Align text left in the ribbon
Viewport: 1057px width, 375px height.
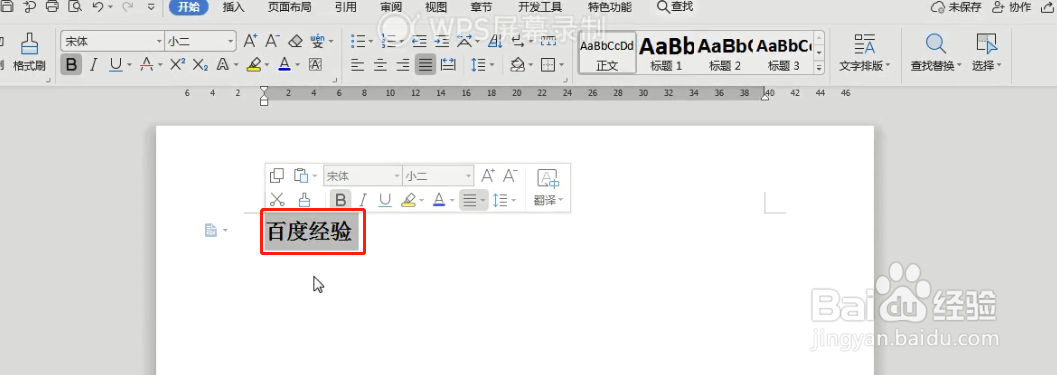click(x=358, y=65)
